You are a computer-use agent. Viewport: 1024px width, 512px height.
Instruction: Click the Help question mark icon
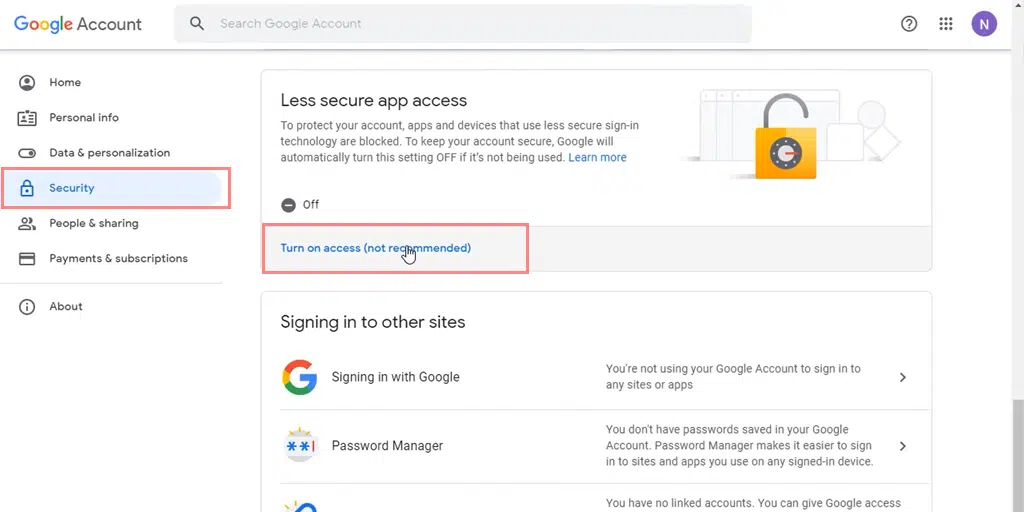click(x=909, y=24)
